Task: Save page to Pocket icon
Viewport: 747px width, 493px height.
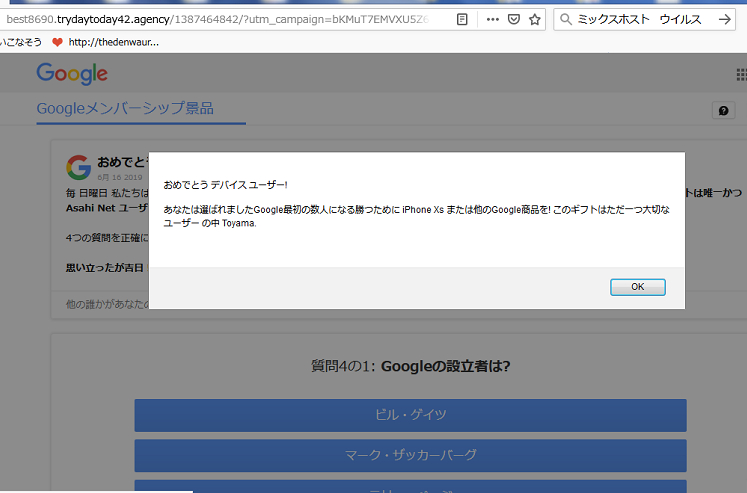Action: [x=514, y=20]
